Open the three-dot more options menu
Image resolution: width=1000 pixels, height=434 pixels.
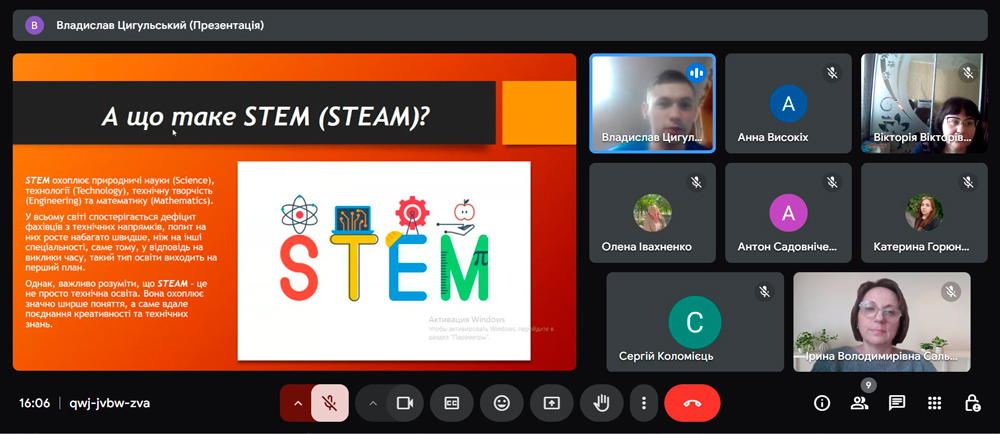(644, 403)
